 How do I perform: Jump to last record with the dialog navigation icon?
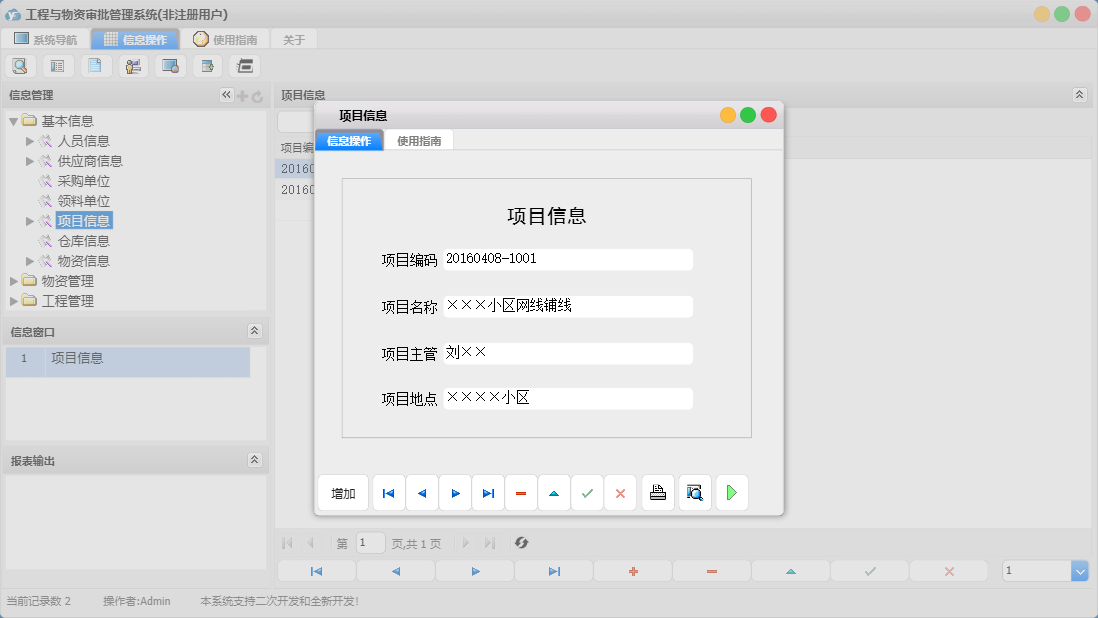pos(488,492)
